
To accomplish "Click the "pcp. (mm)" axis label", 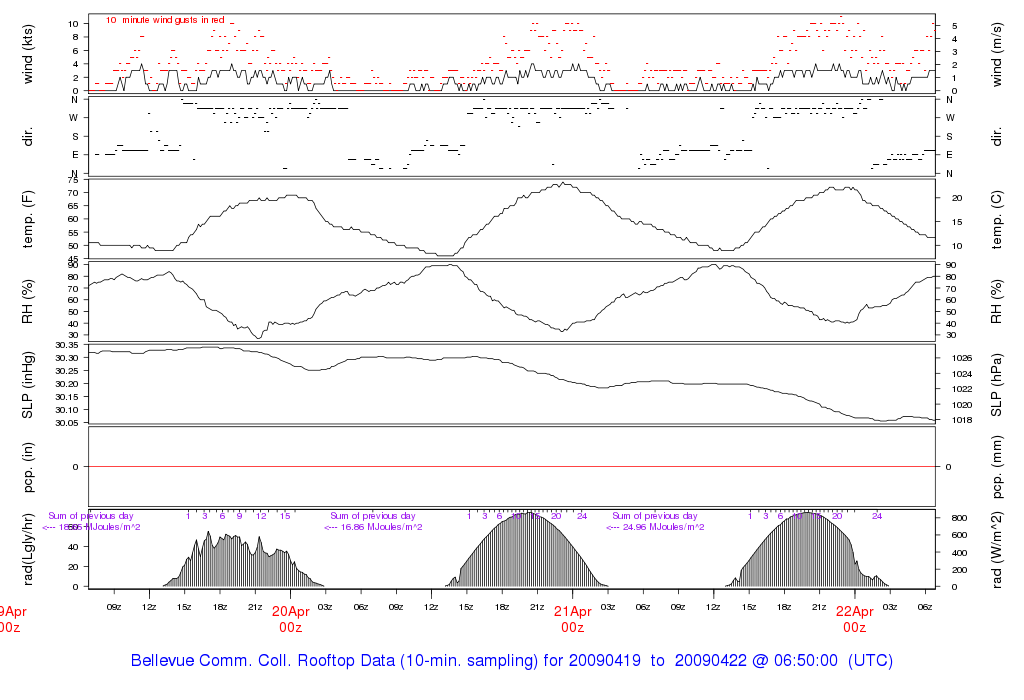I will [997, 466].
